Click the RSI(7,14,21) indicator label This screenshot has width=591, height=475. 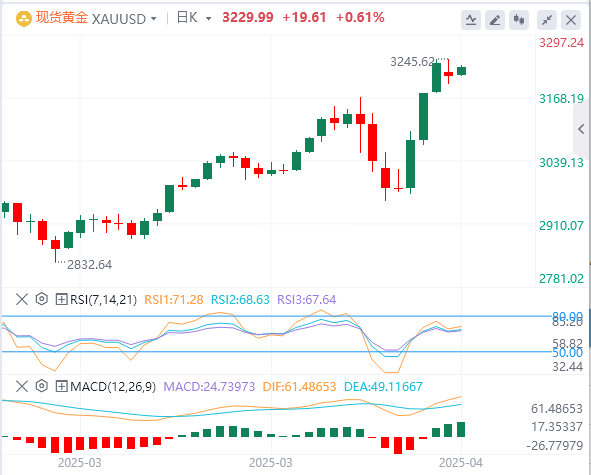[103, 300]
